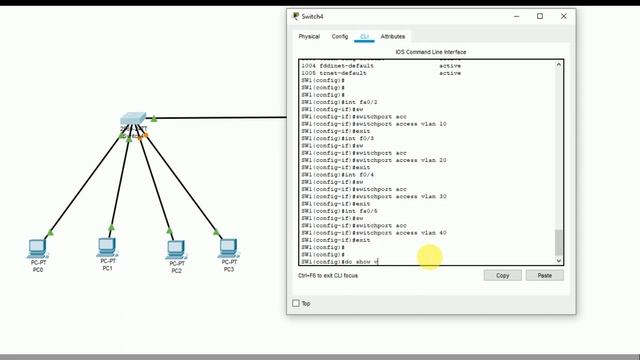Select the PC3 computer icon
Image resolution: width=640 pixels, height=360 pixels.
coord(228,248)
